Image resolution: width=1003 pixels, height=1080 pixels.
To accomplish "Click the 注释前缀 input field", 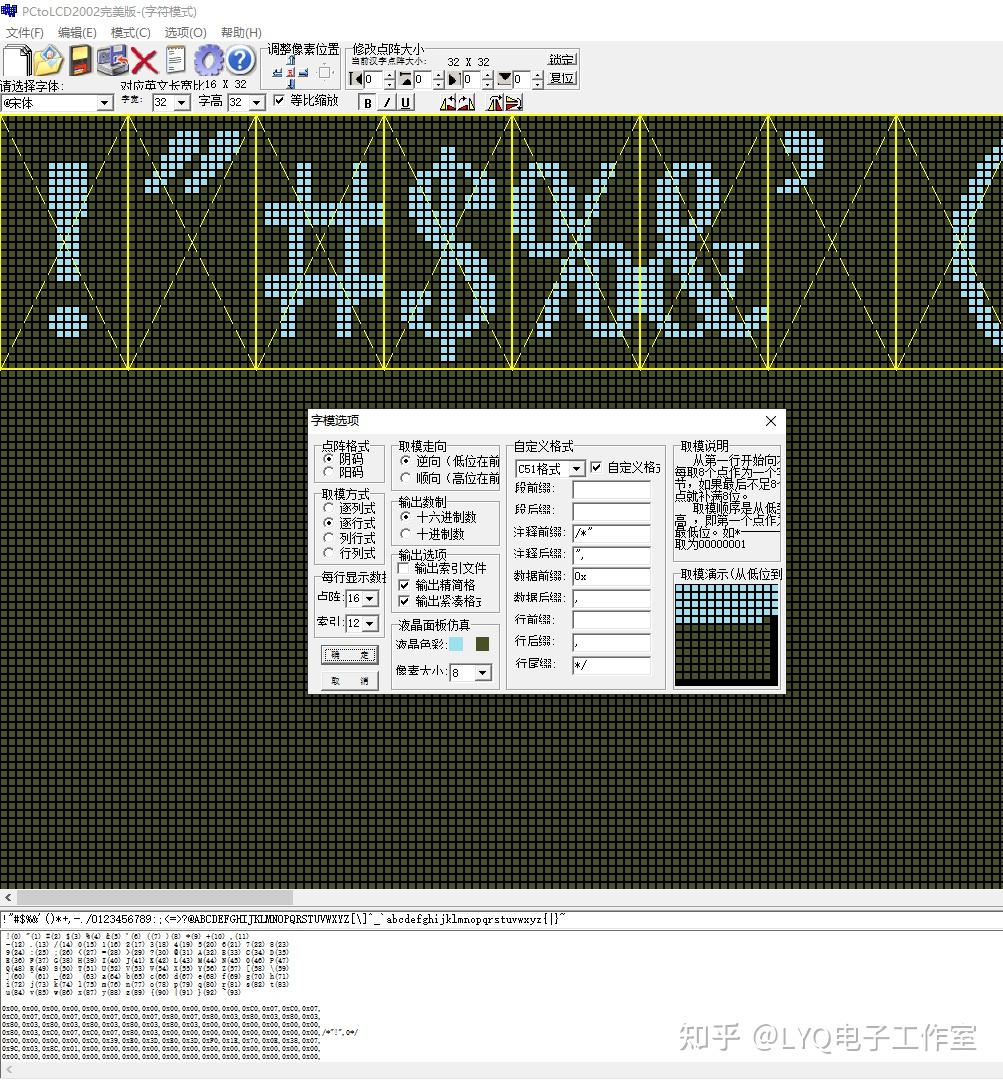I will [x=610, y=532].
